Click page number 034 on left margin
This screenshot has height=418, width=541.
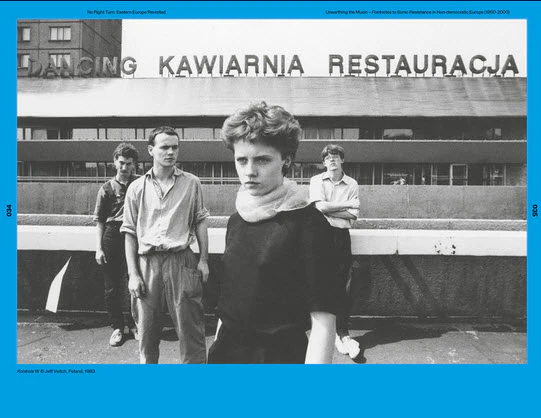[x=9, y=210]
